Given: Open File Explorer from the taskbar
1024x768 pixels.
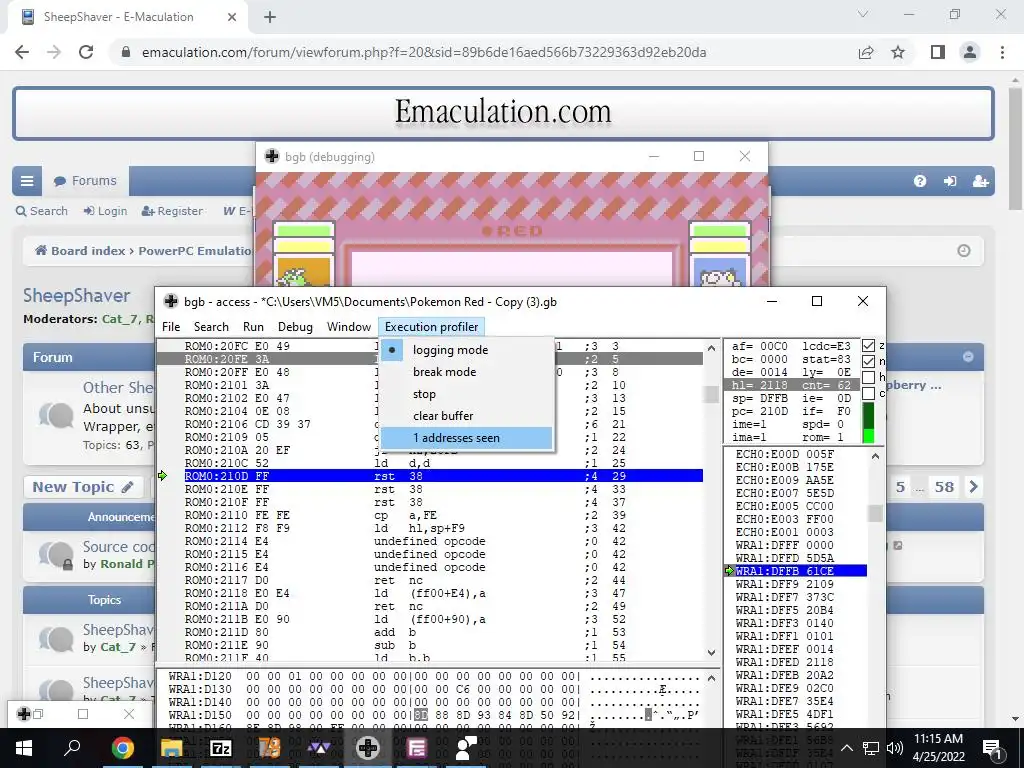Looking at the screenshot, I should tap(171, 748).
